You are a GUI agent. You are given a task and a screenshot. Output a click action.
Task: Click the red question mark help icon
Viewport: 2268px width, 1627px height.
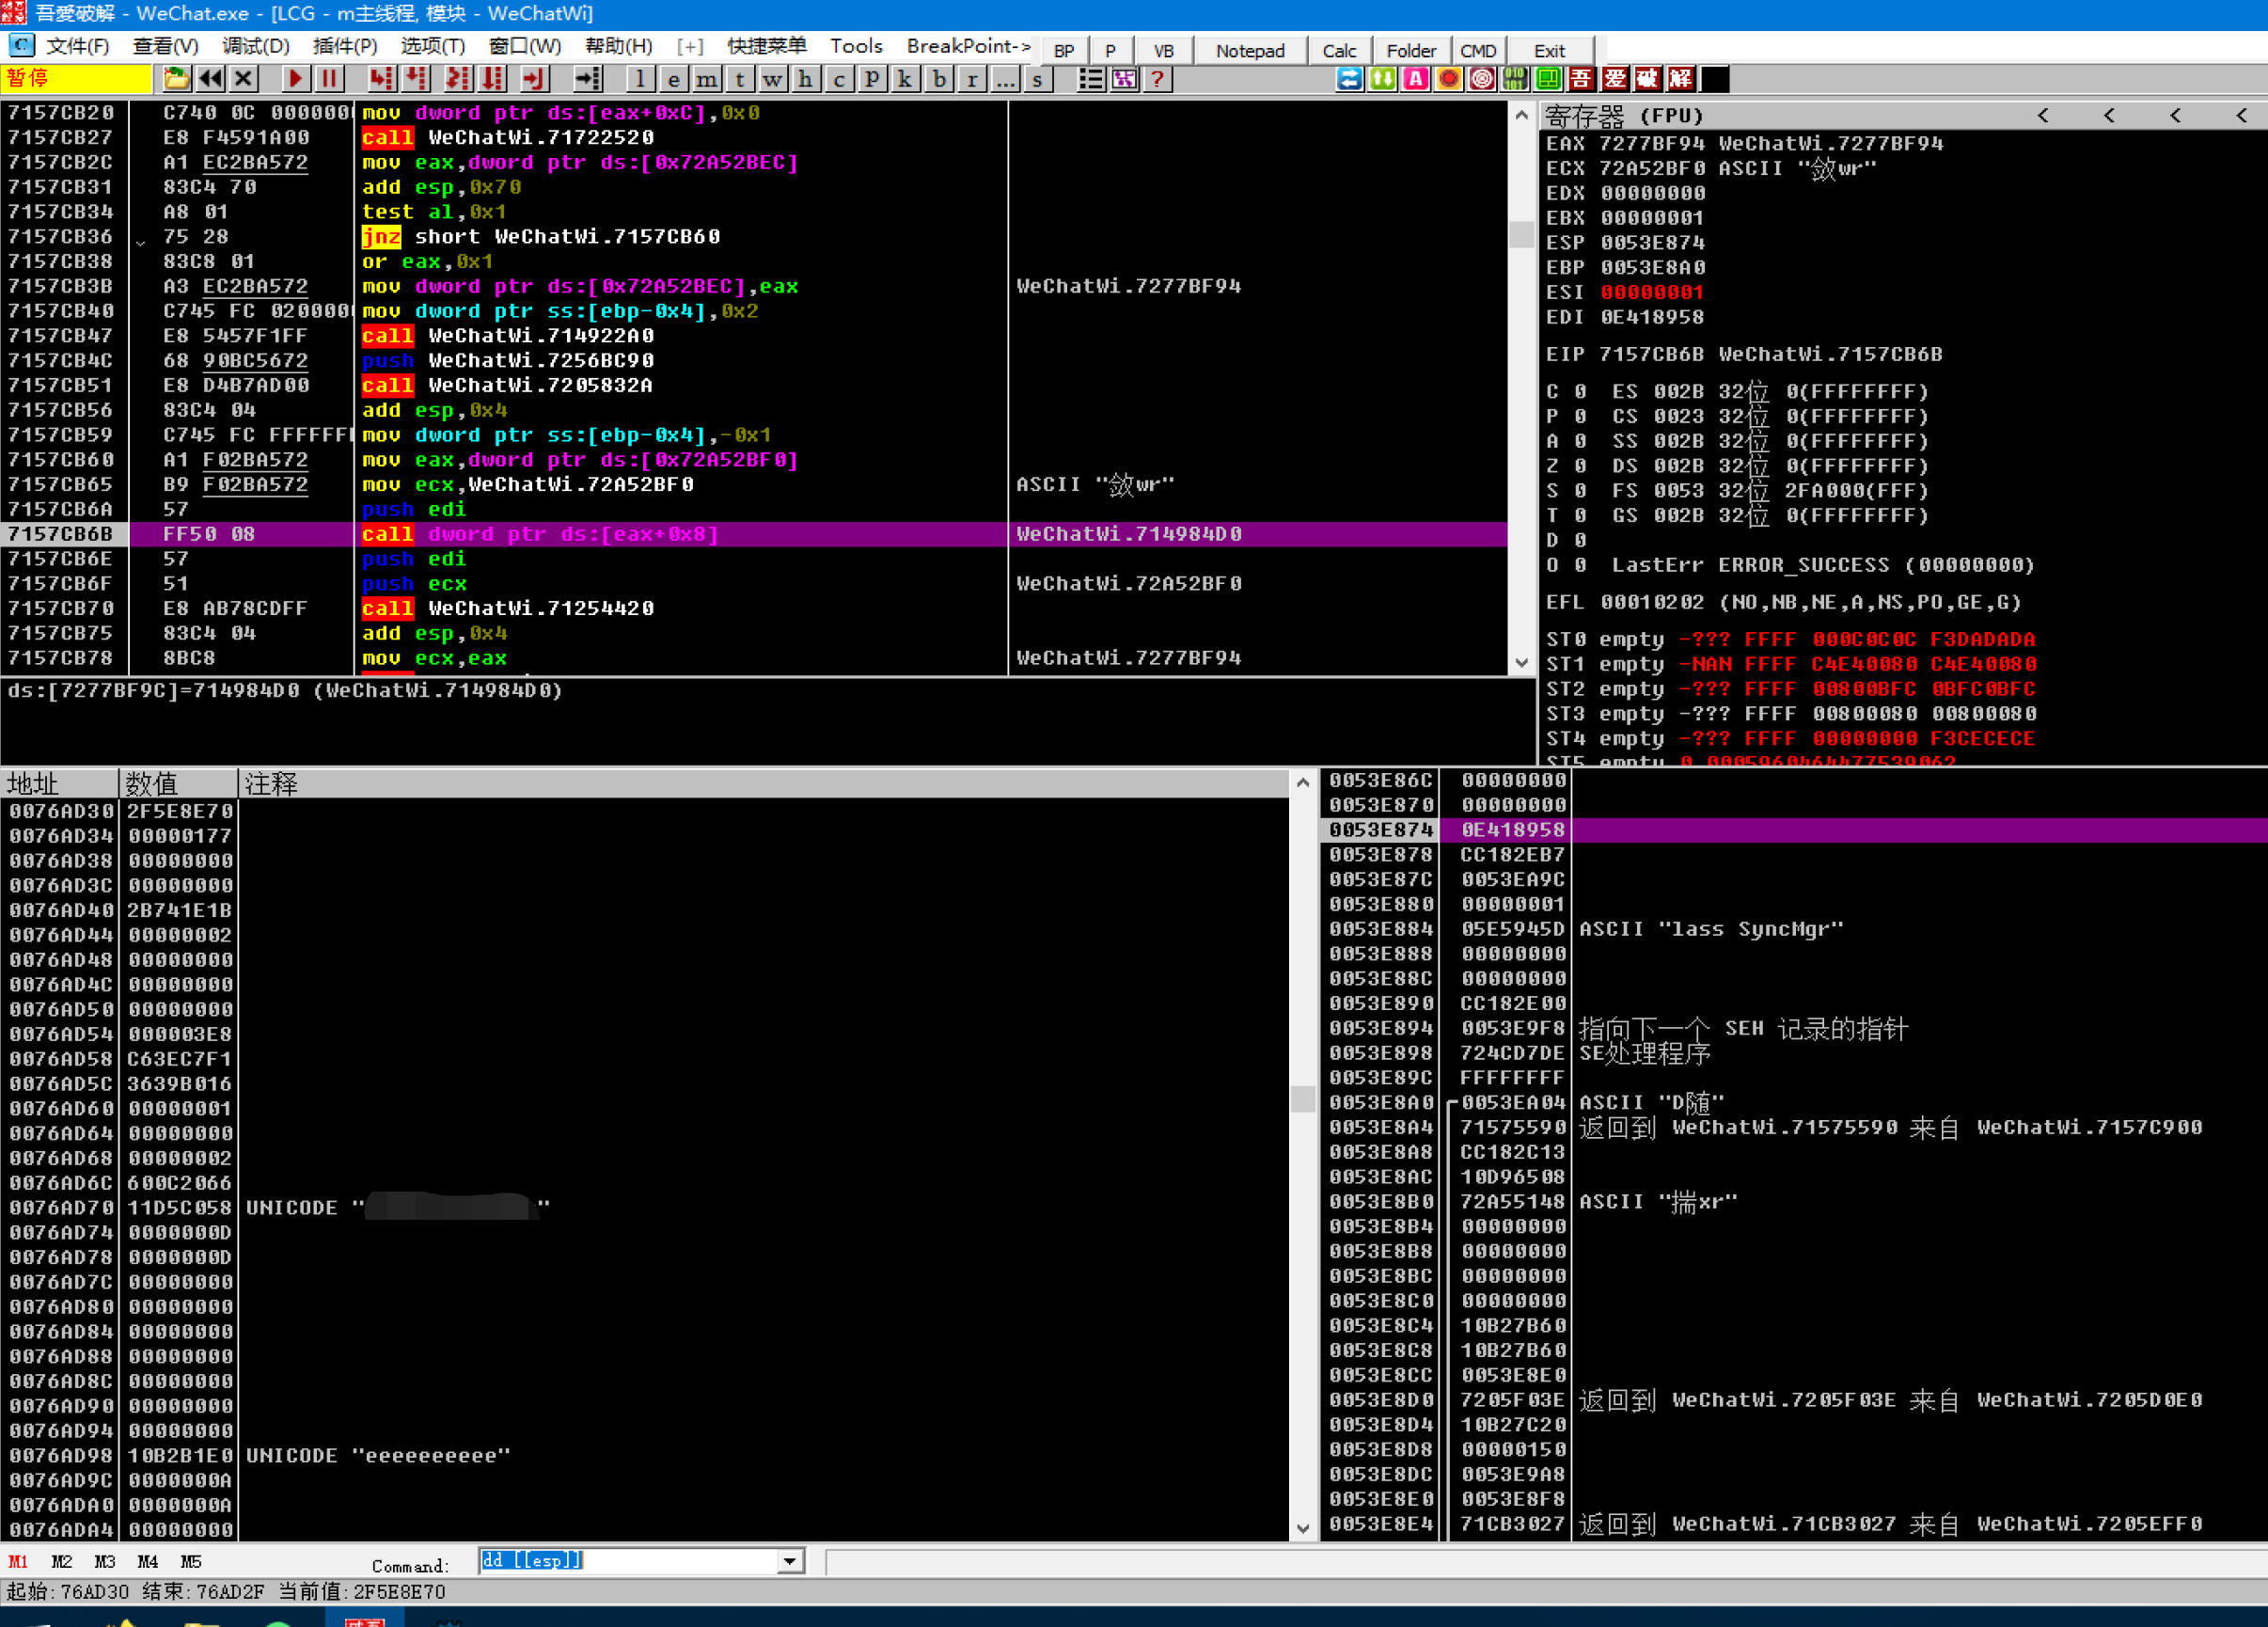coord(1158,79)
